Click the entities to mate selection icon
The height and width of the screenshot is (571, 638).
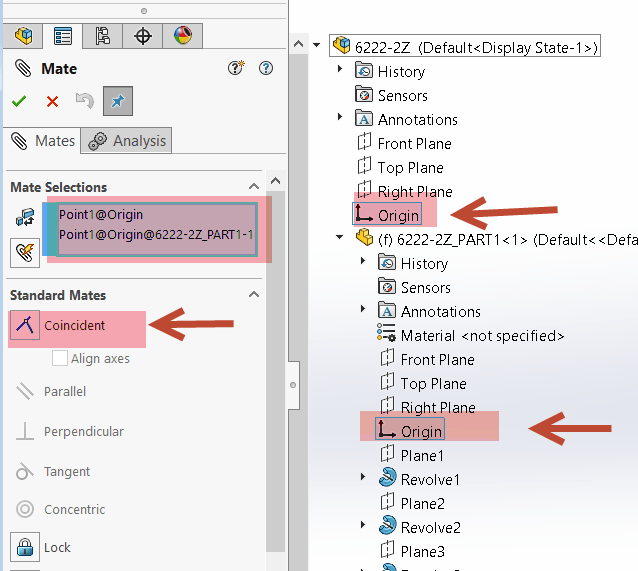pyautogui.click(x=25, y=217)
